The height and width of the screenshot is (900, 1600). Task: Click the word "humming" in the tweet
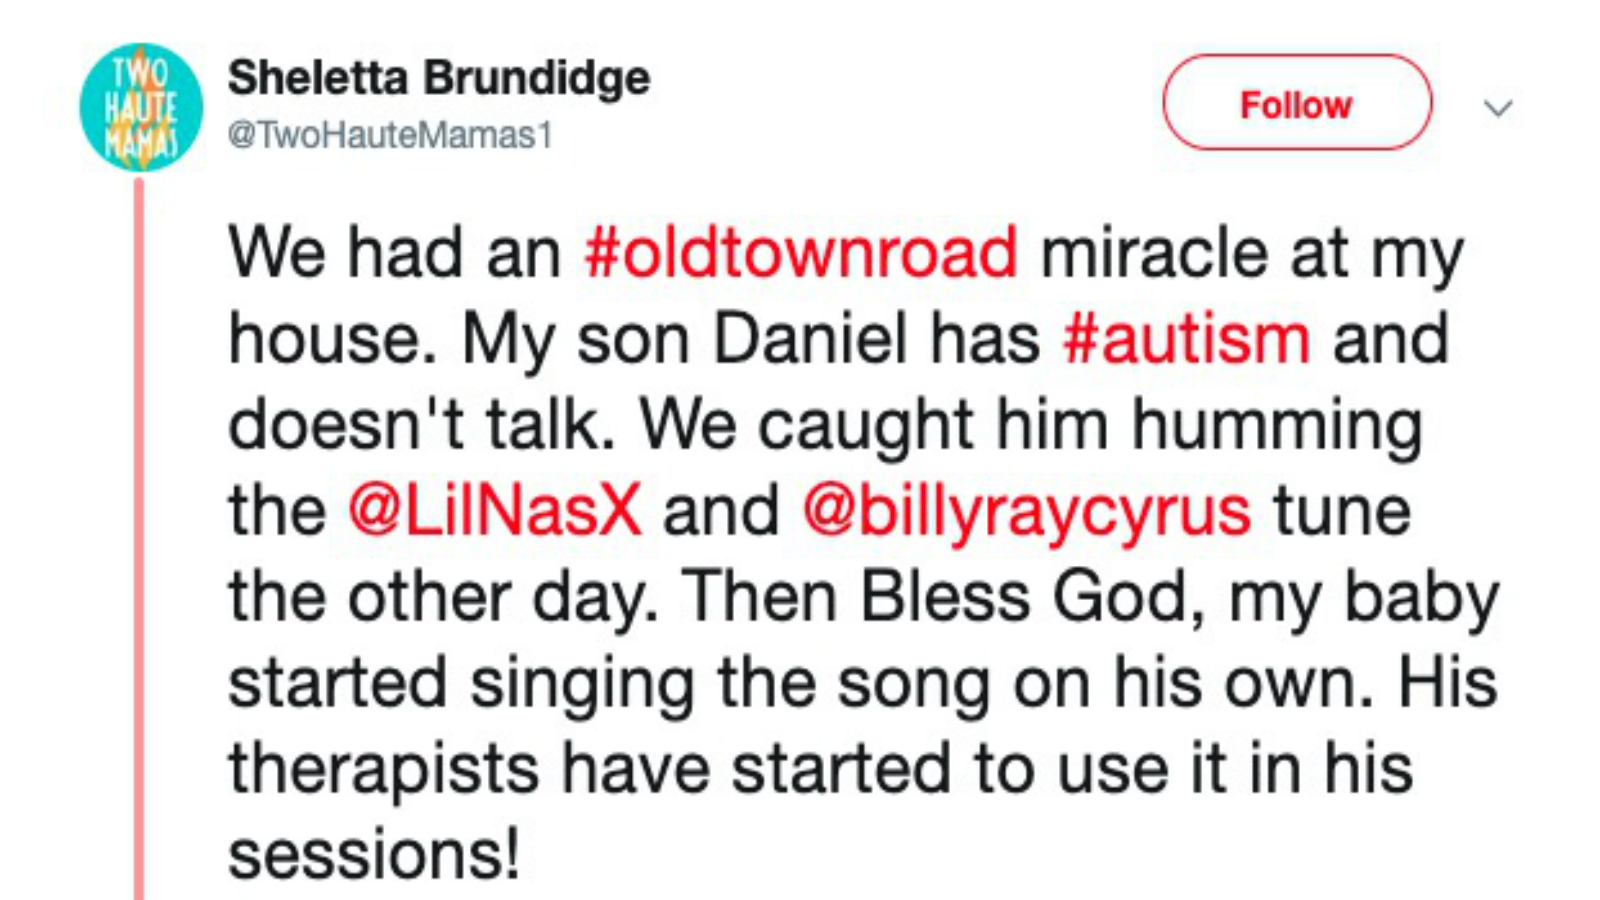pos(1276,425)
